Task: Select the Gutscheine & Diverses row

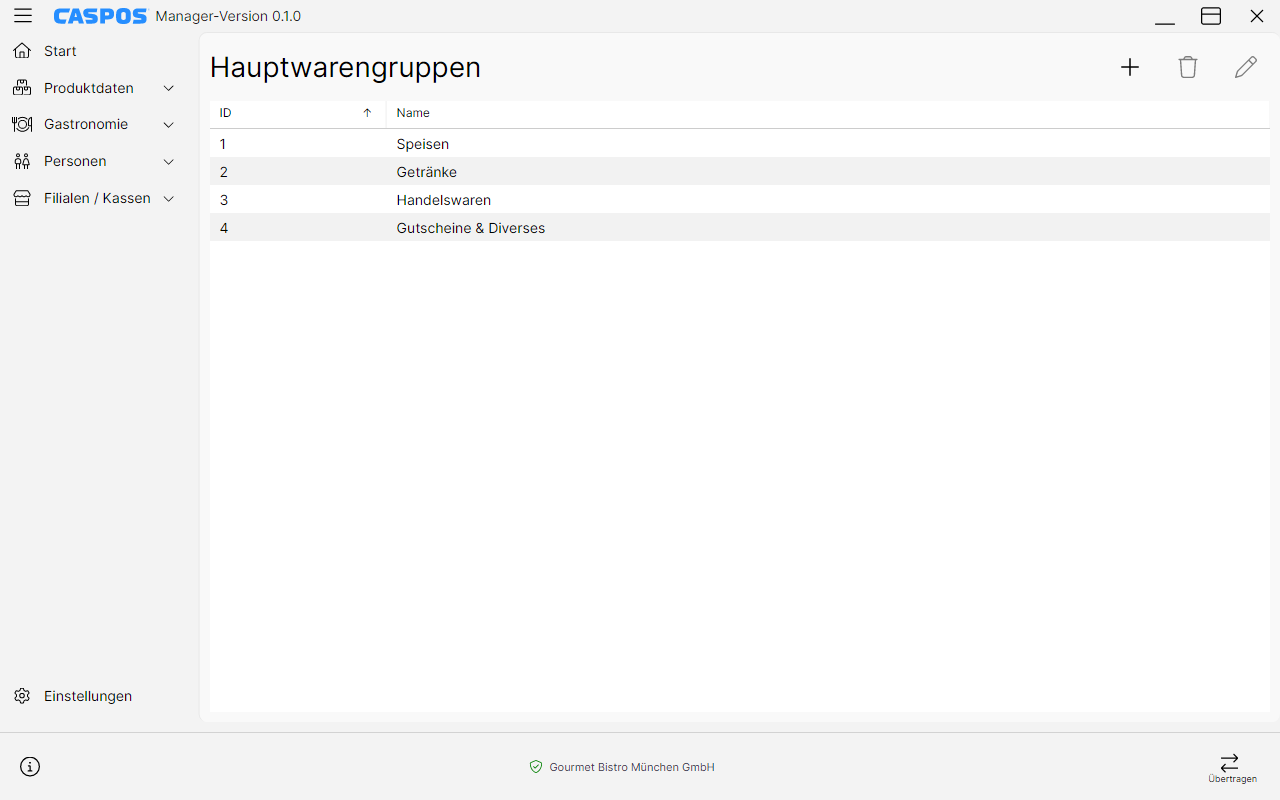Action: coord(740,228)
